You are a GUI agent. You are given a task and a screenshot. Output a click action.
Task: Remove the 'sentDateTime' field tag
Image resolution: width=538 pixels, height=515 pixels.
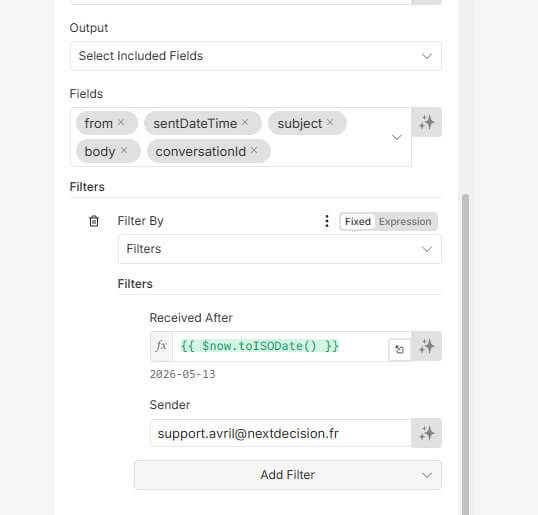245,122
